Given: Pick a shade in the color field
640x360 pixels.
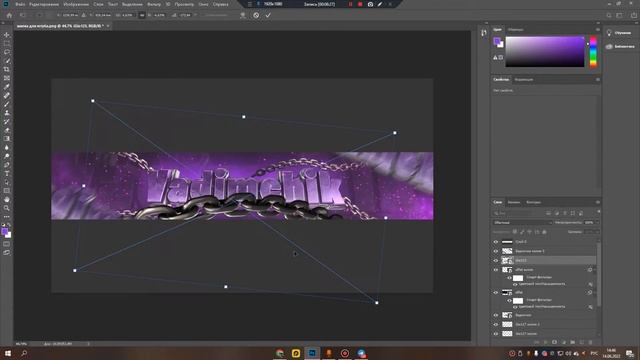Looking at the screenshot, I should click(x=545, y=51).
